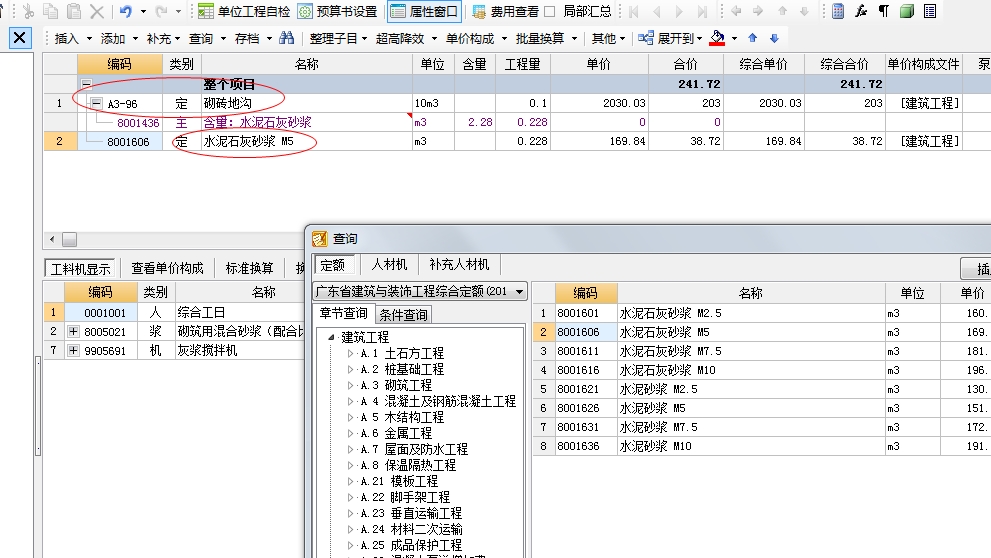Screen dimensions: 991x558
Task: Click the list document icon
Action: (x=930, y=11)
